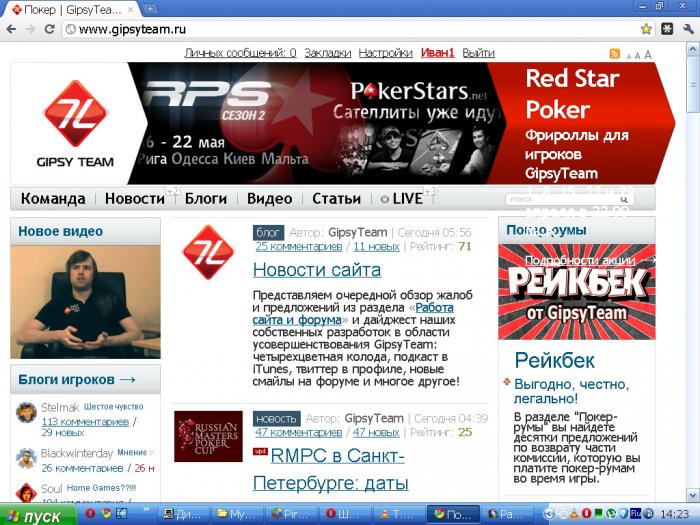Viewport: 700px width, 525px height.
Task: Click the Stelmak blog avatar
Action: (26, 412)
